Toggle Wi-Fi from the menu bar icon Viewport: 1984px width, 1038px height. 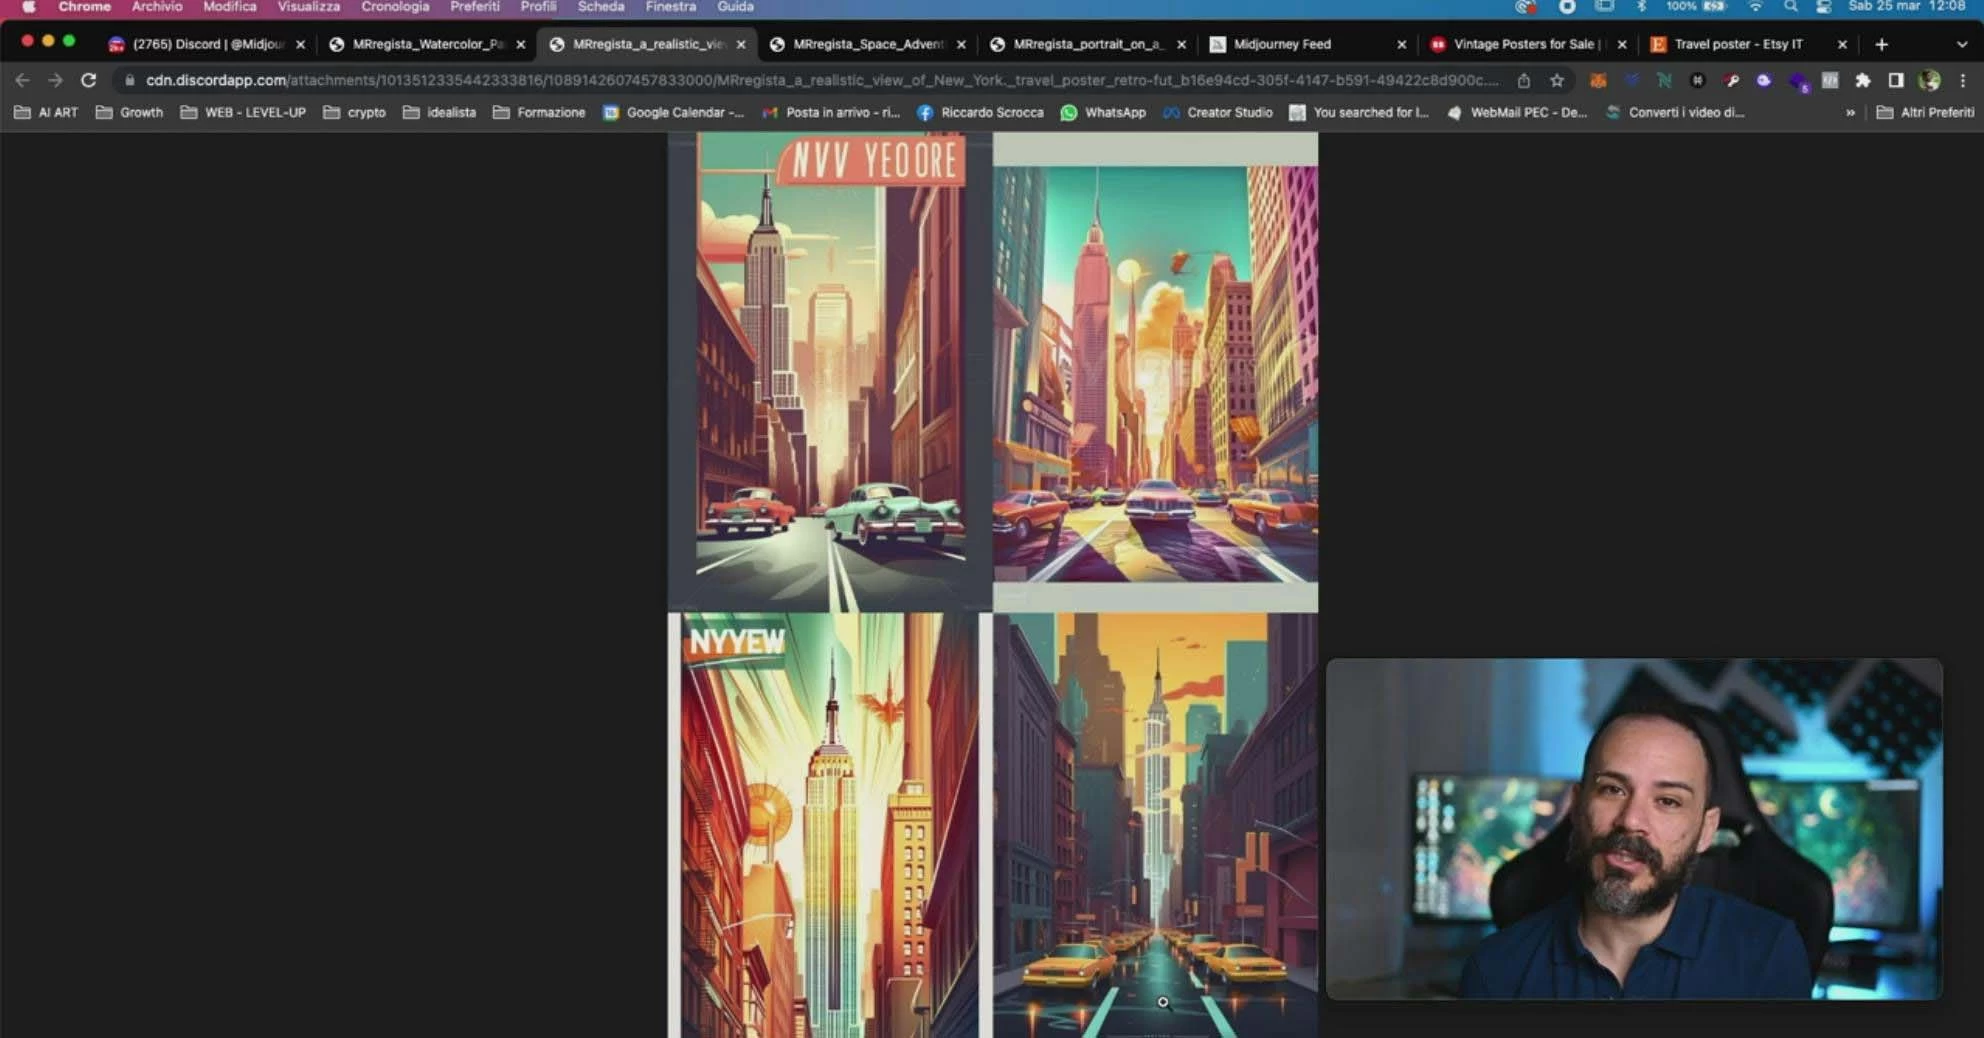click(x=1757, y=7)
